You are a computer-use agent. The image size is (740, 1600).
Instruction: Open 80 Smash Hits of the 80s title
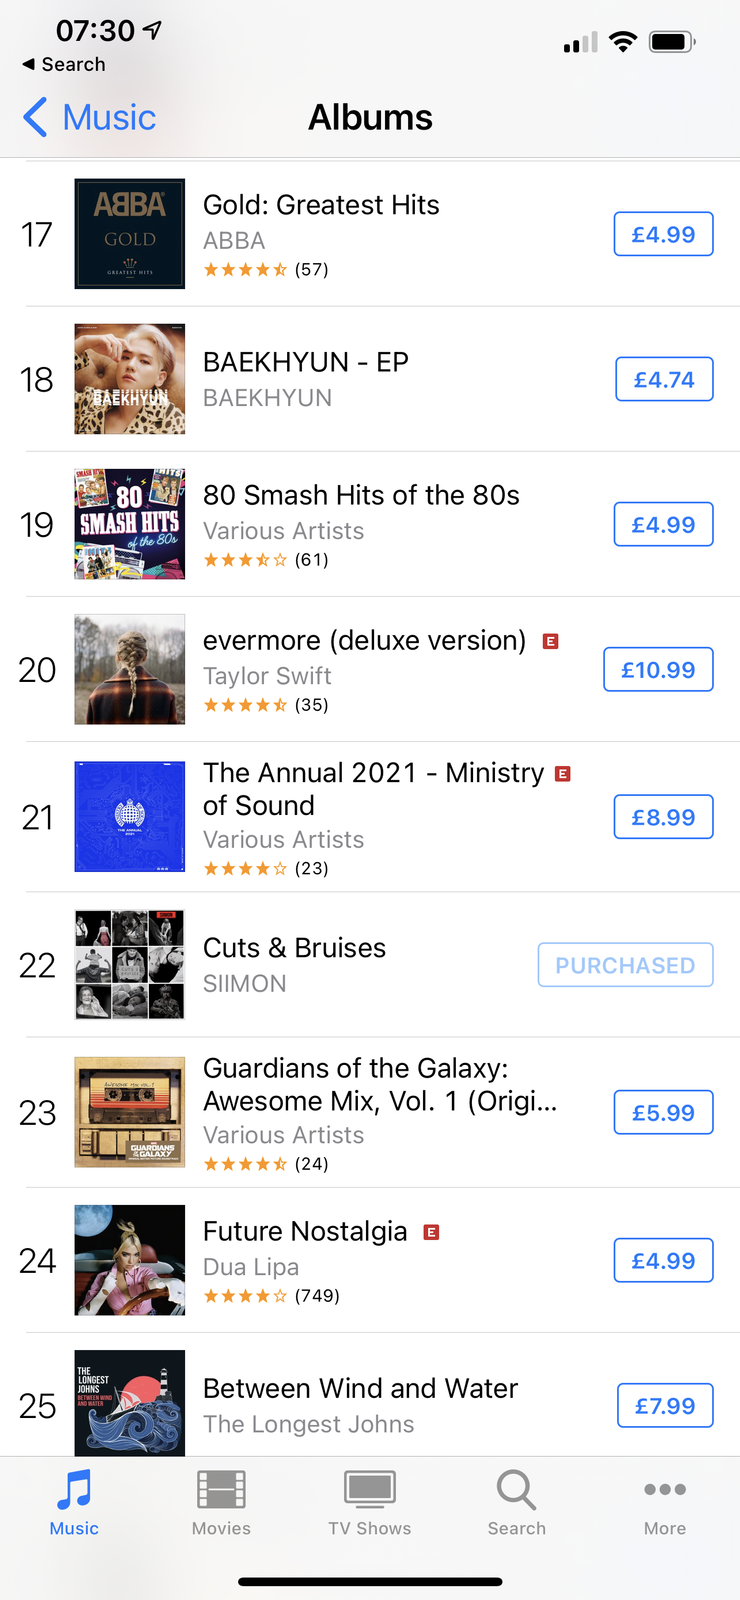[361, 495]
